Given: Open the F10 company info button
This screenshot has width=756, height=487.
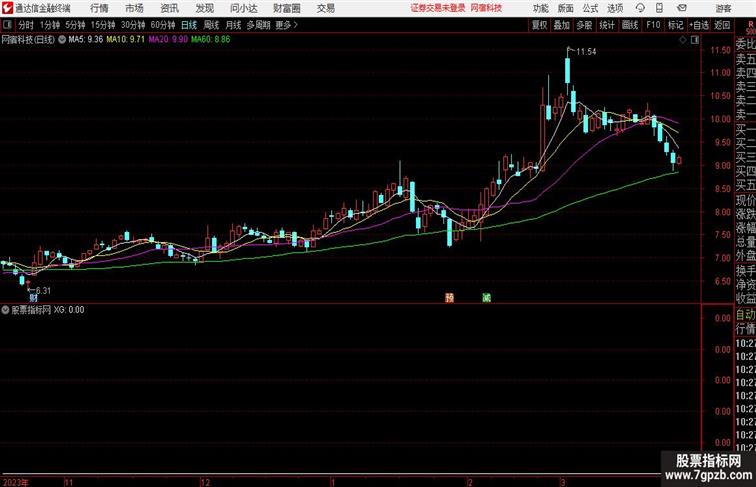Looking at the screenshot, I should [x=653, y=25].
